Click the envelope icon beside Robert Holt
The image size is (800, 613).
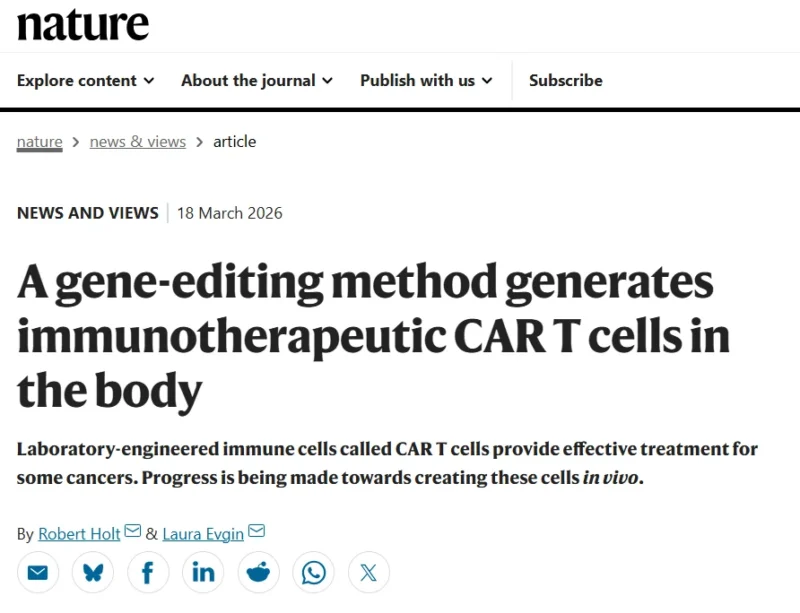point(133,532)
